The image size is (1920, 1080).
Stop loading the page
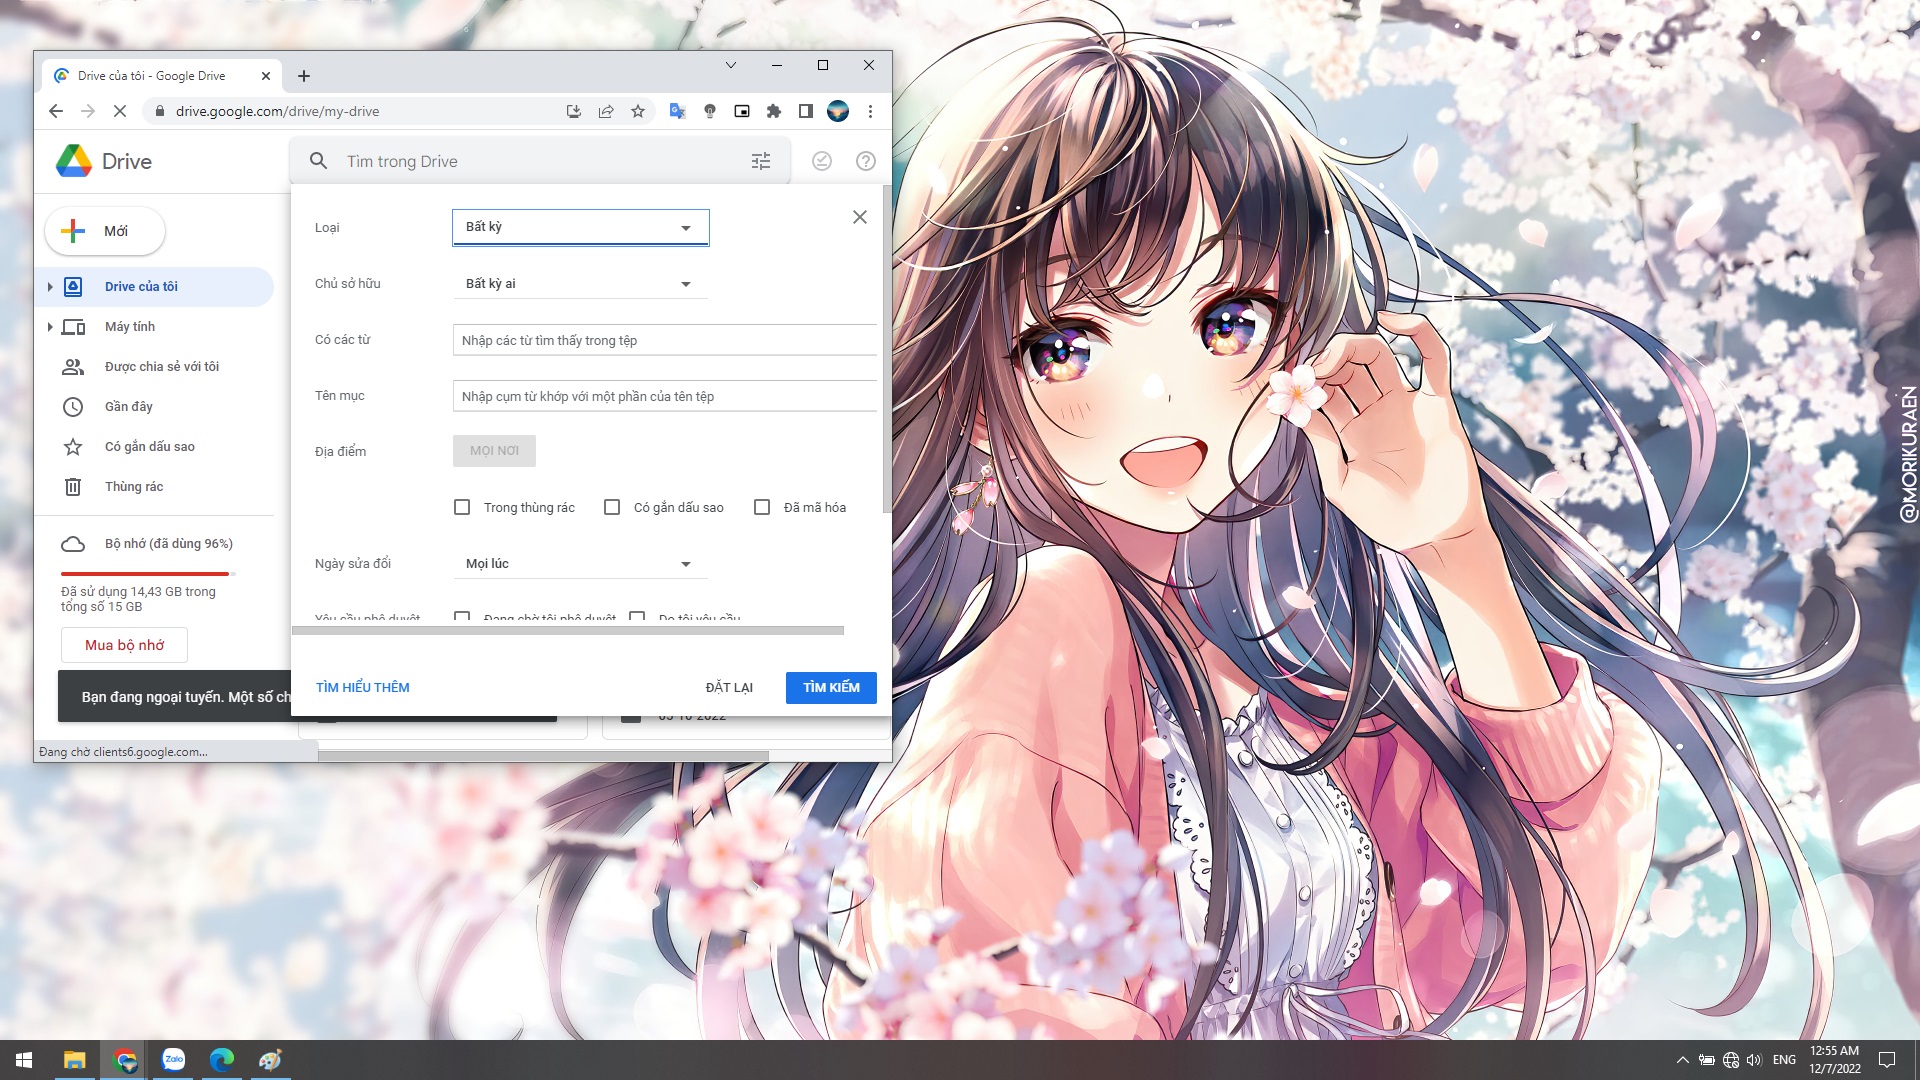click(119, 111)
